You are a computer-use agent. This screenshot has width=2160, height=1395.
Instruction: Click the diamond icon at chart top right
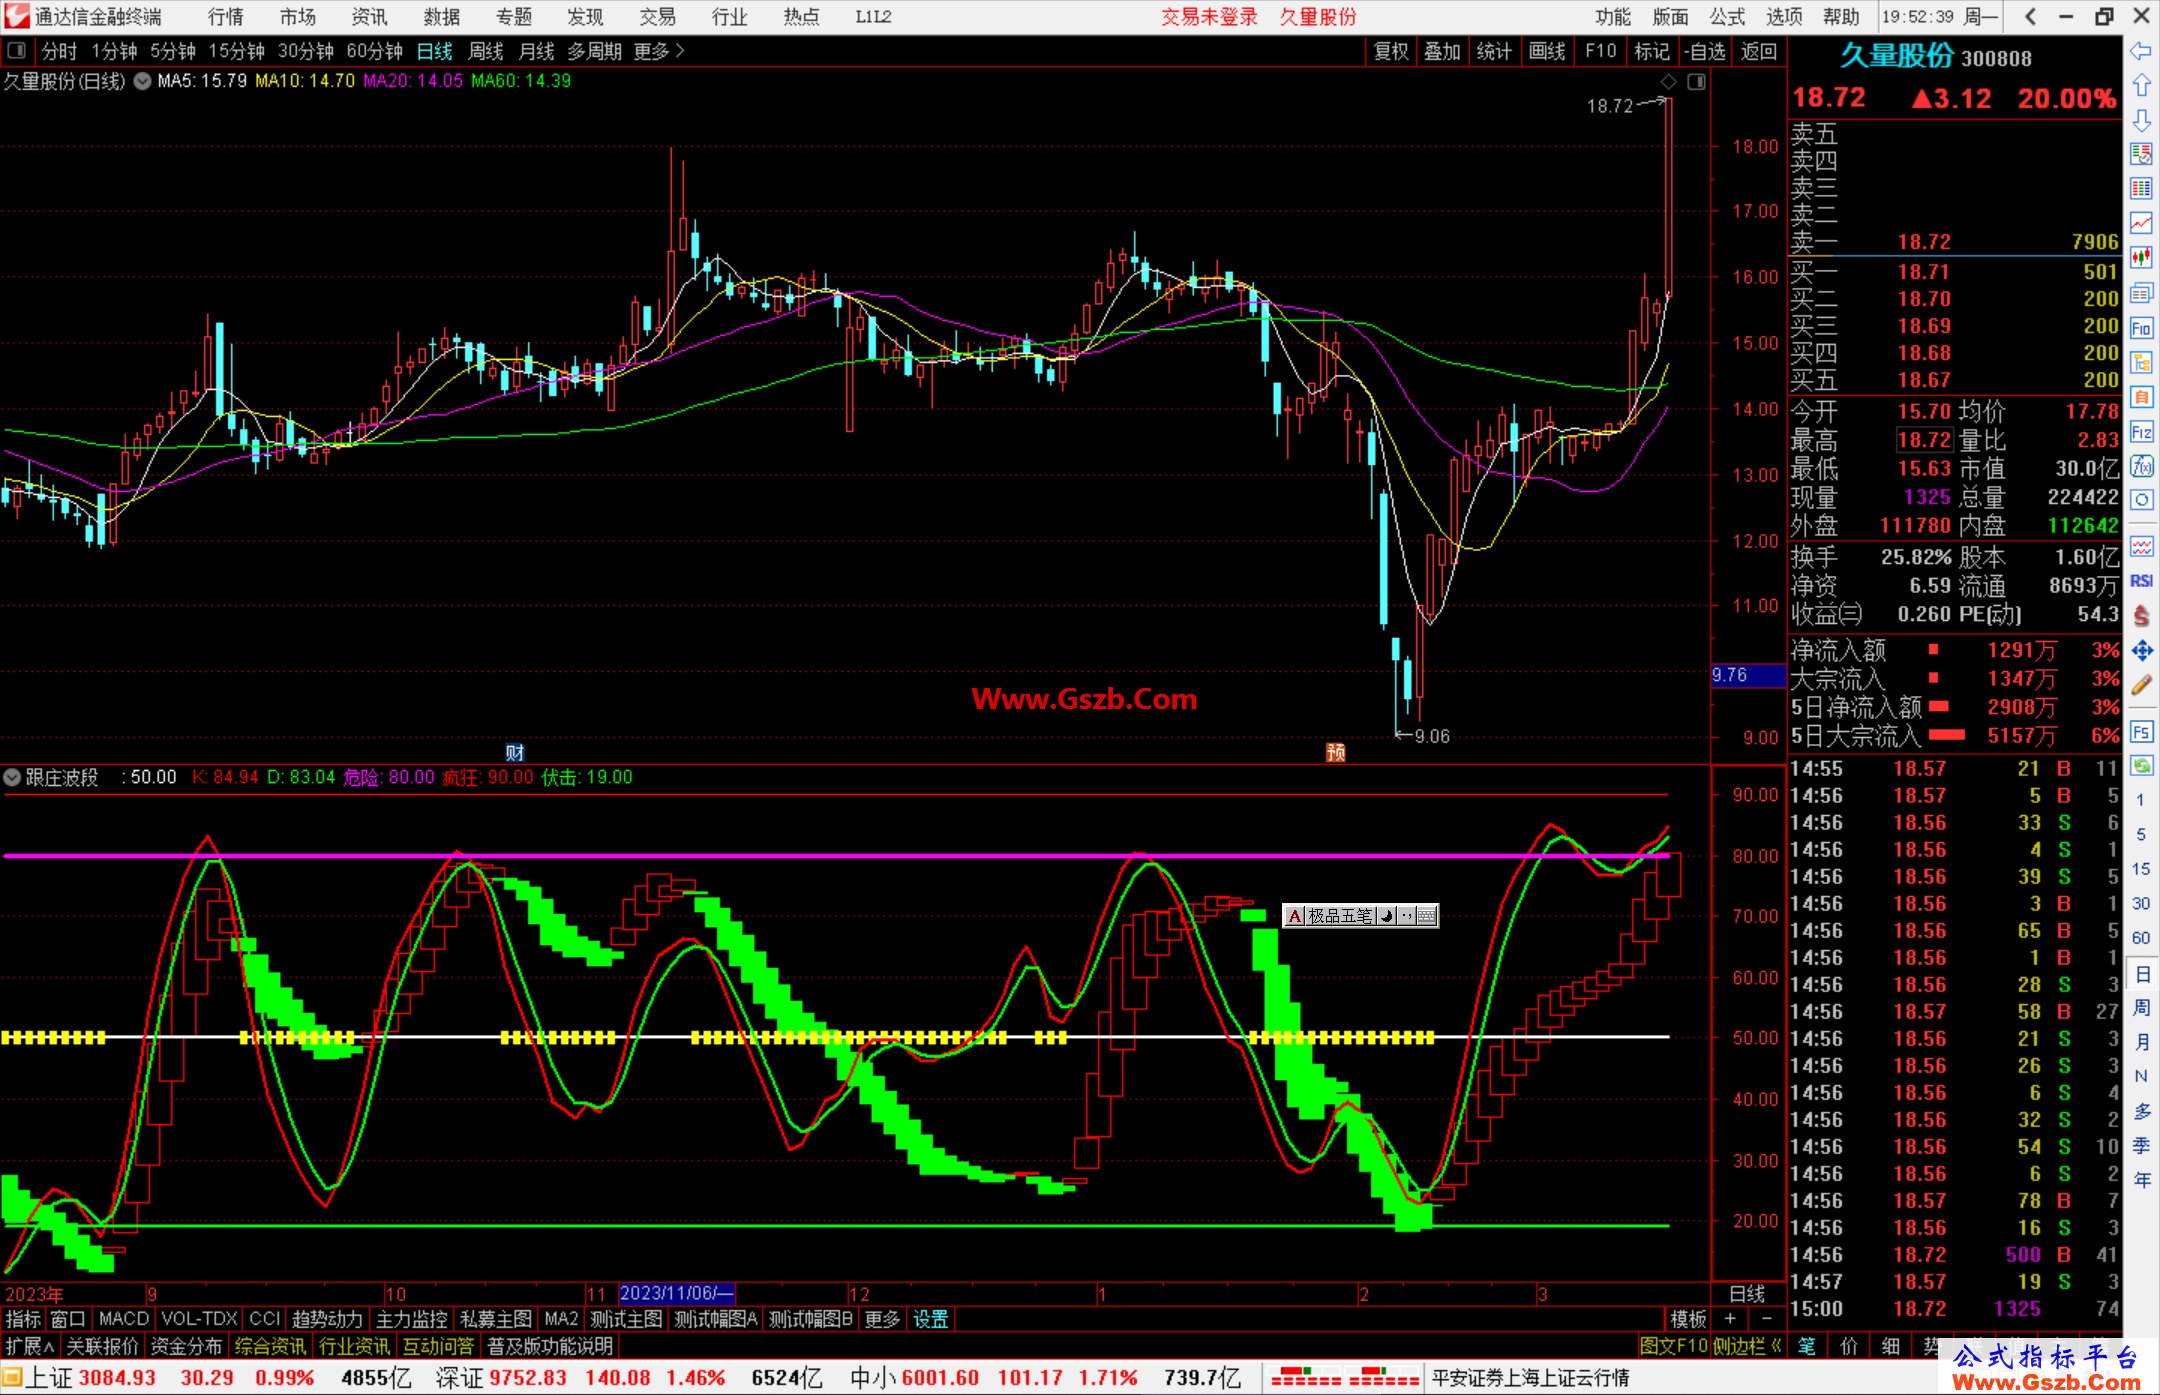(1668, 82)
